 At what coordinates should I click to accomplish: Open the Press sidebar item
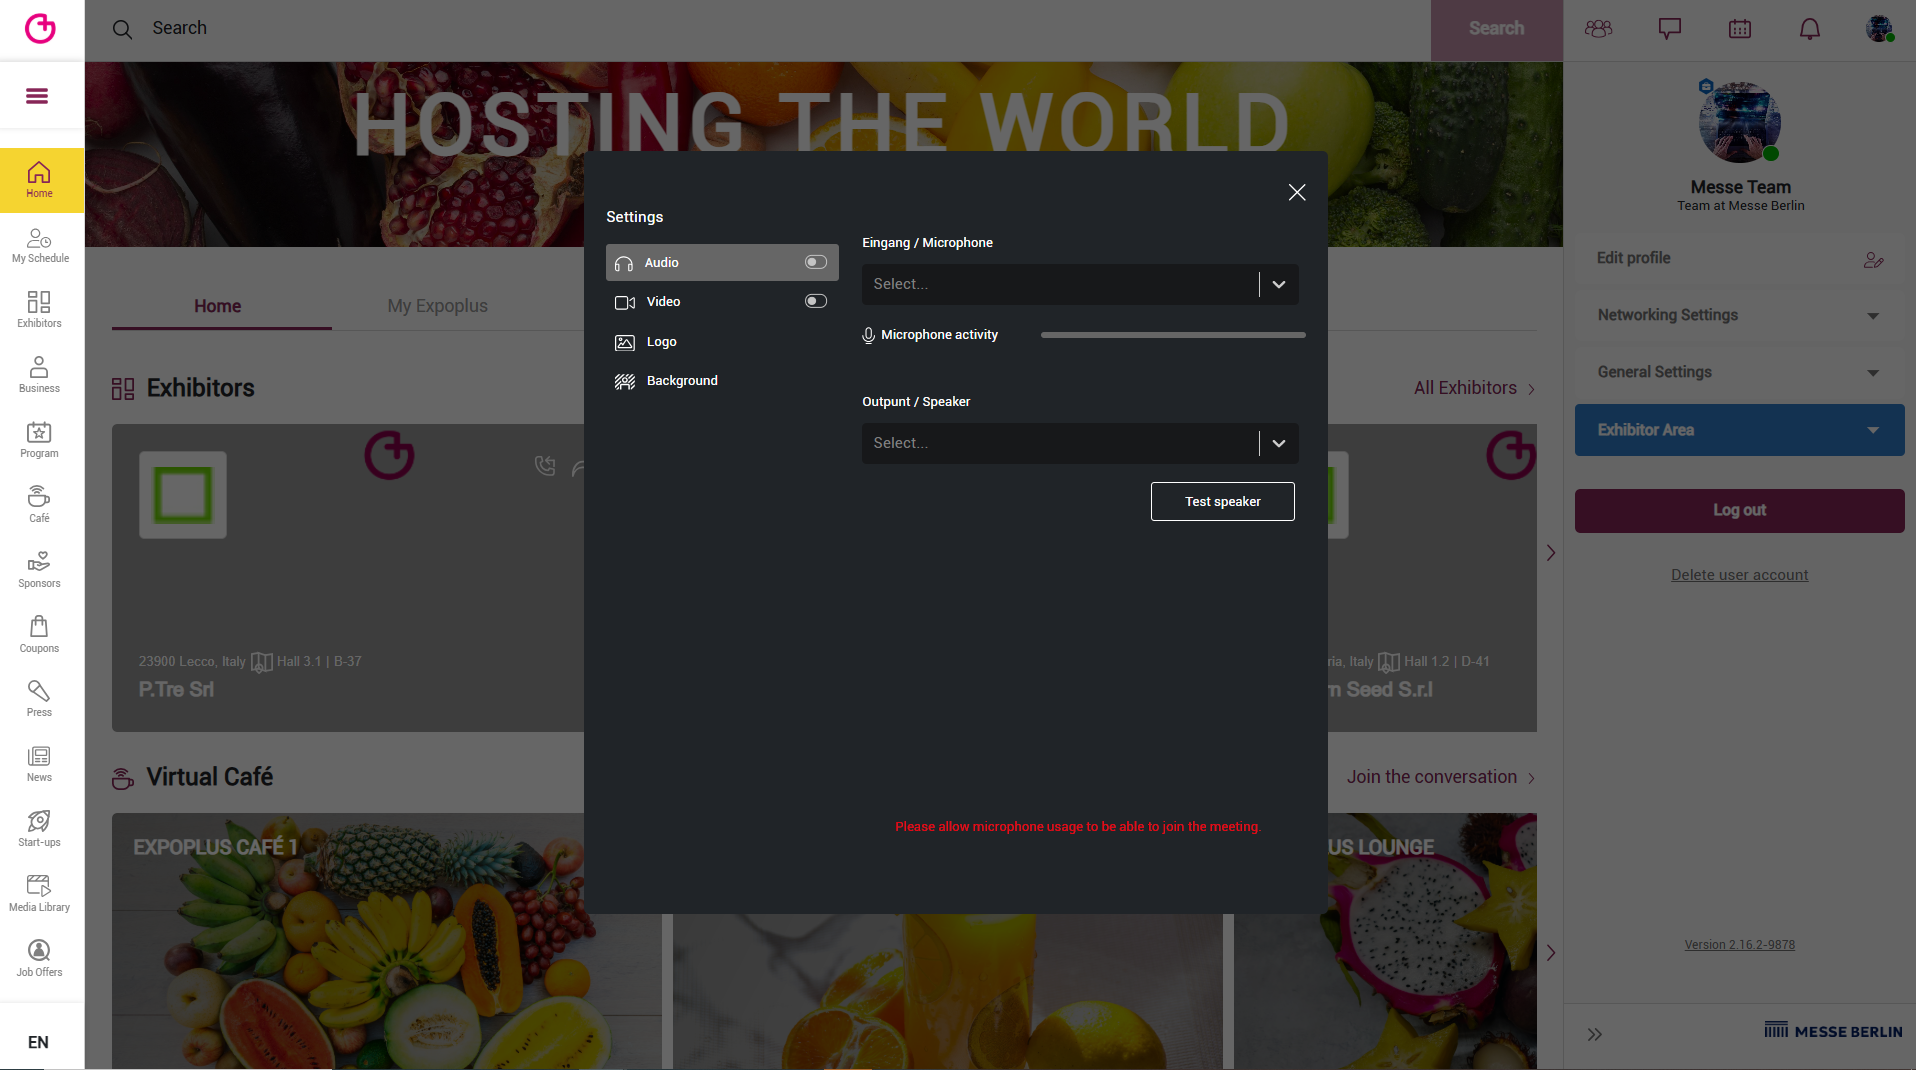click(x=40, y=699)
